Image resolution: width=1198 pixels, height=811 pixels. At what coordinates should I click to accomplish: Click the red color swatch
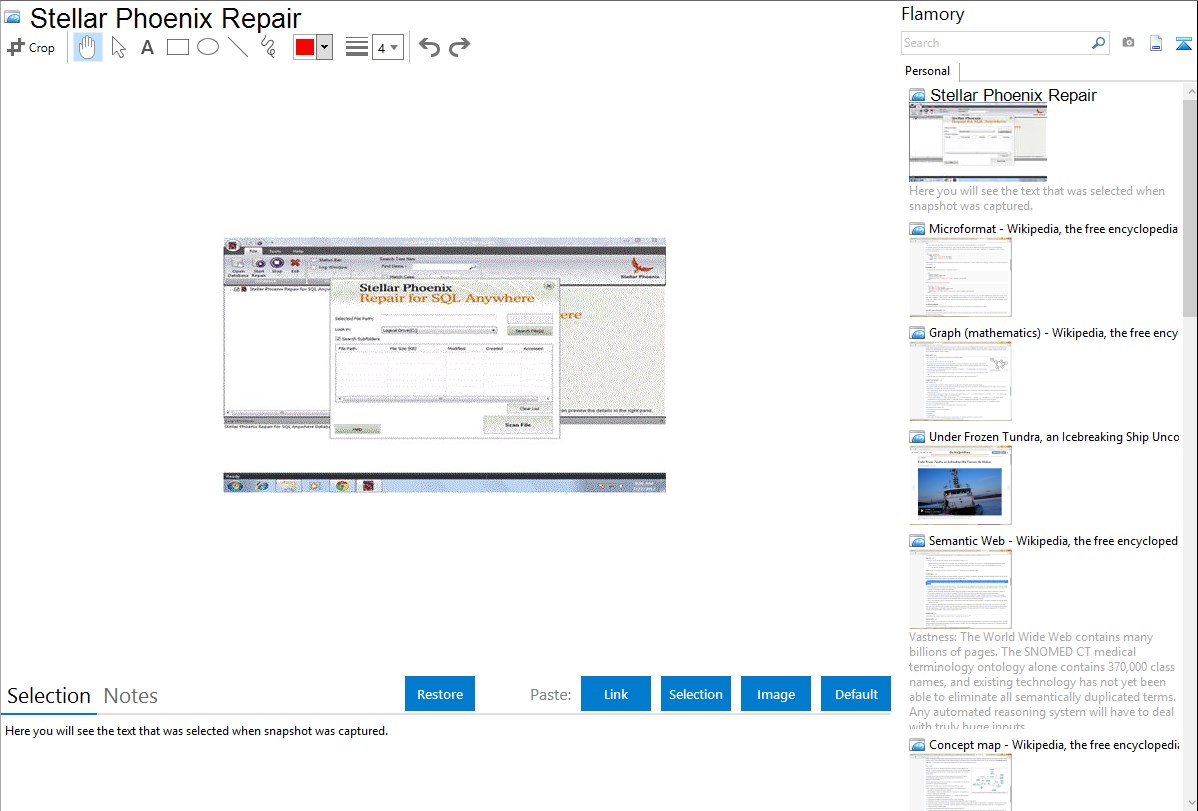(x=305, y=47)
